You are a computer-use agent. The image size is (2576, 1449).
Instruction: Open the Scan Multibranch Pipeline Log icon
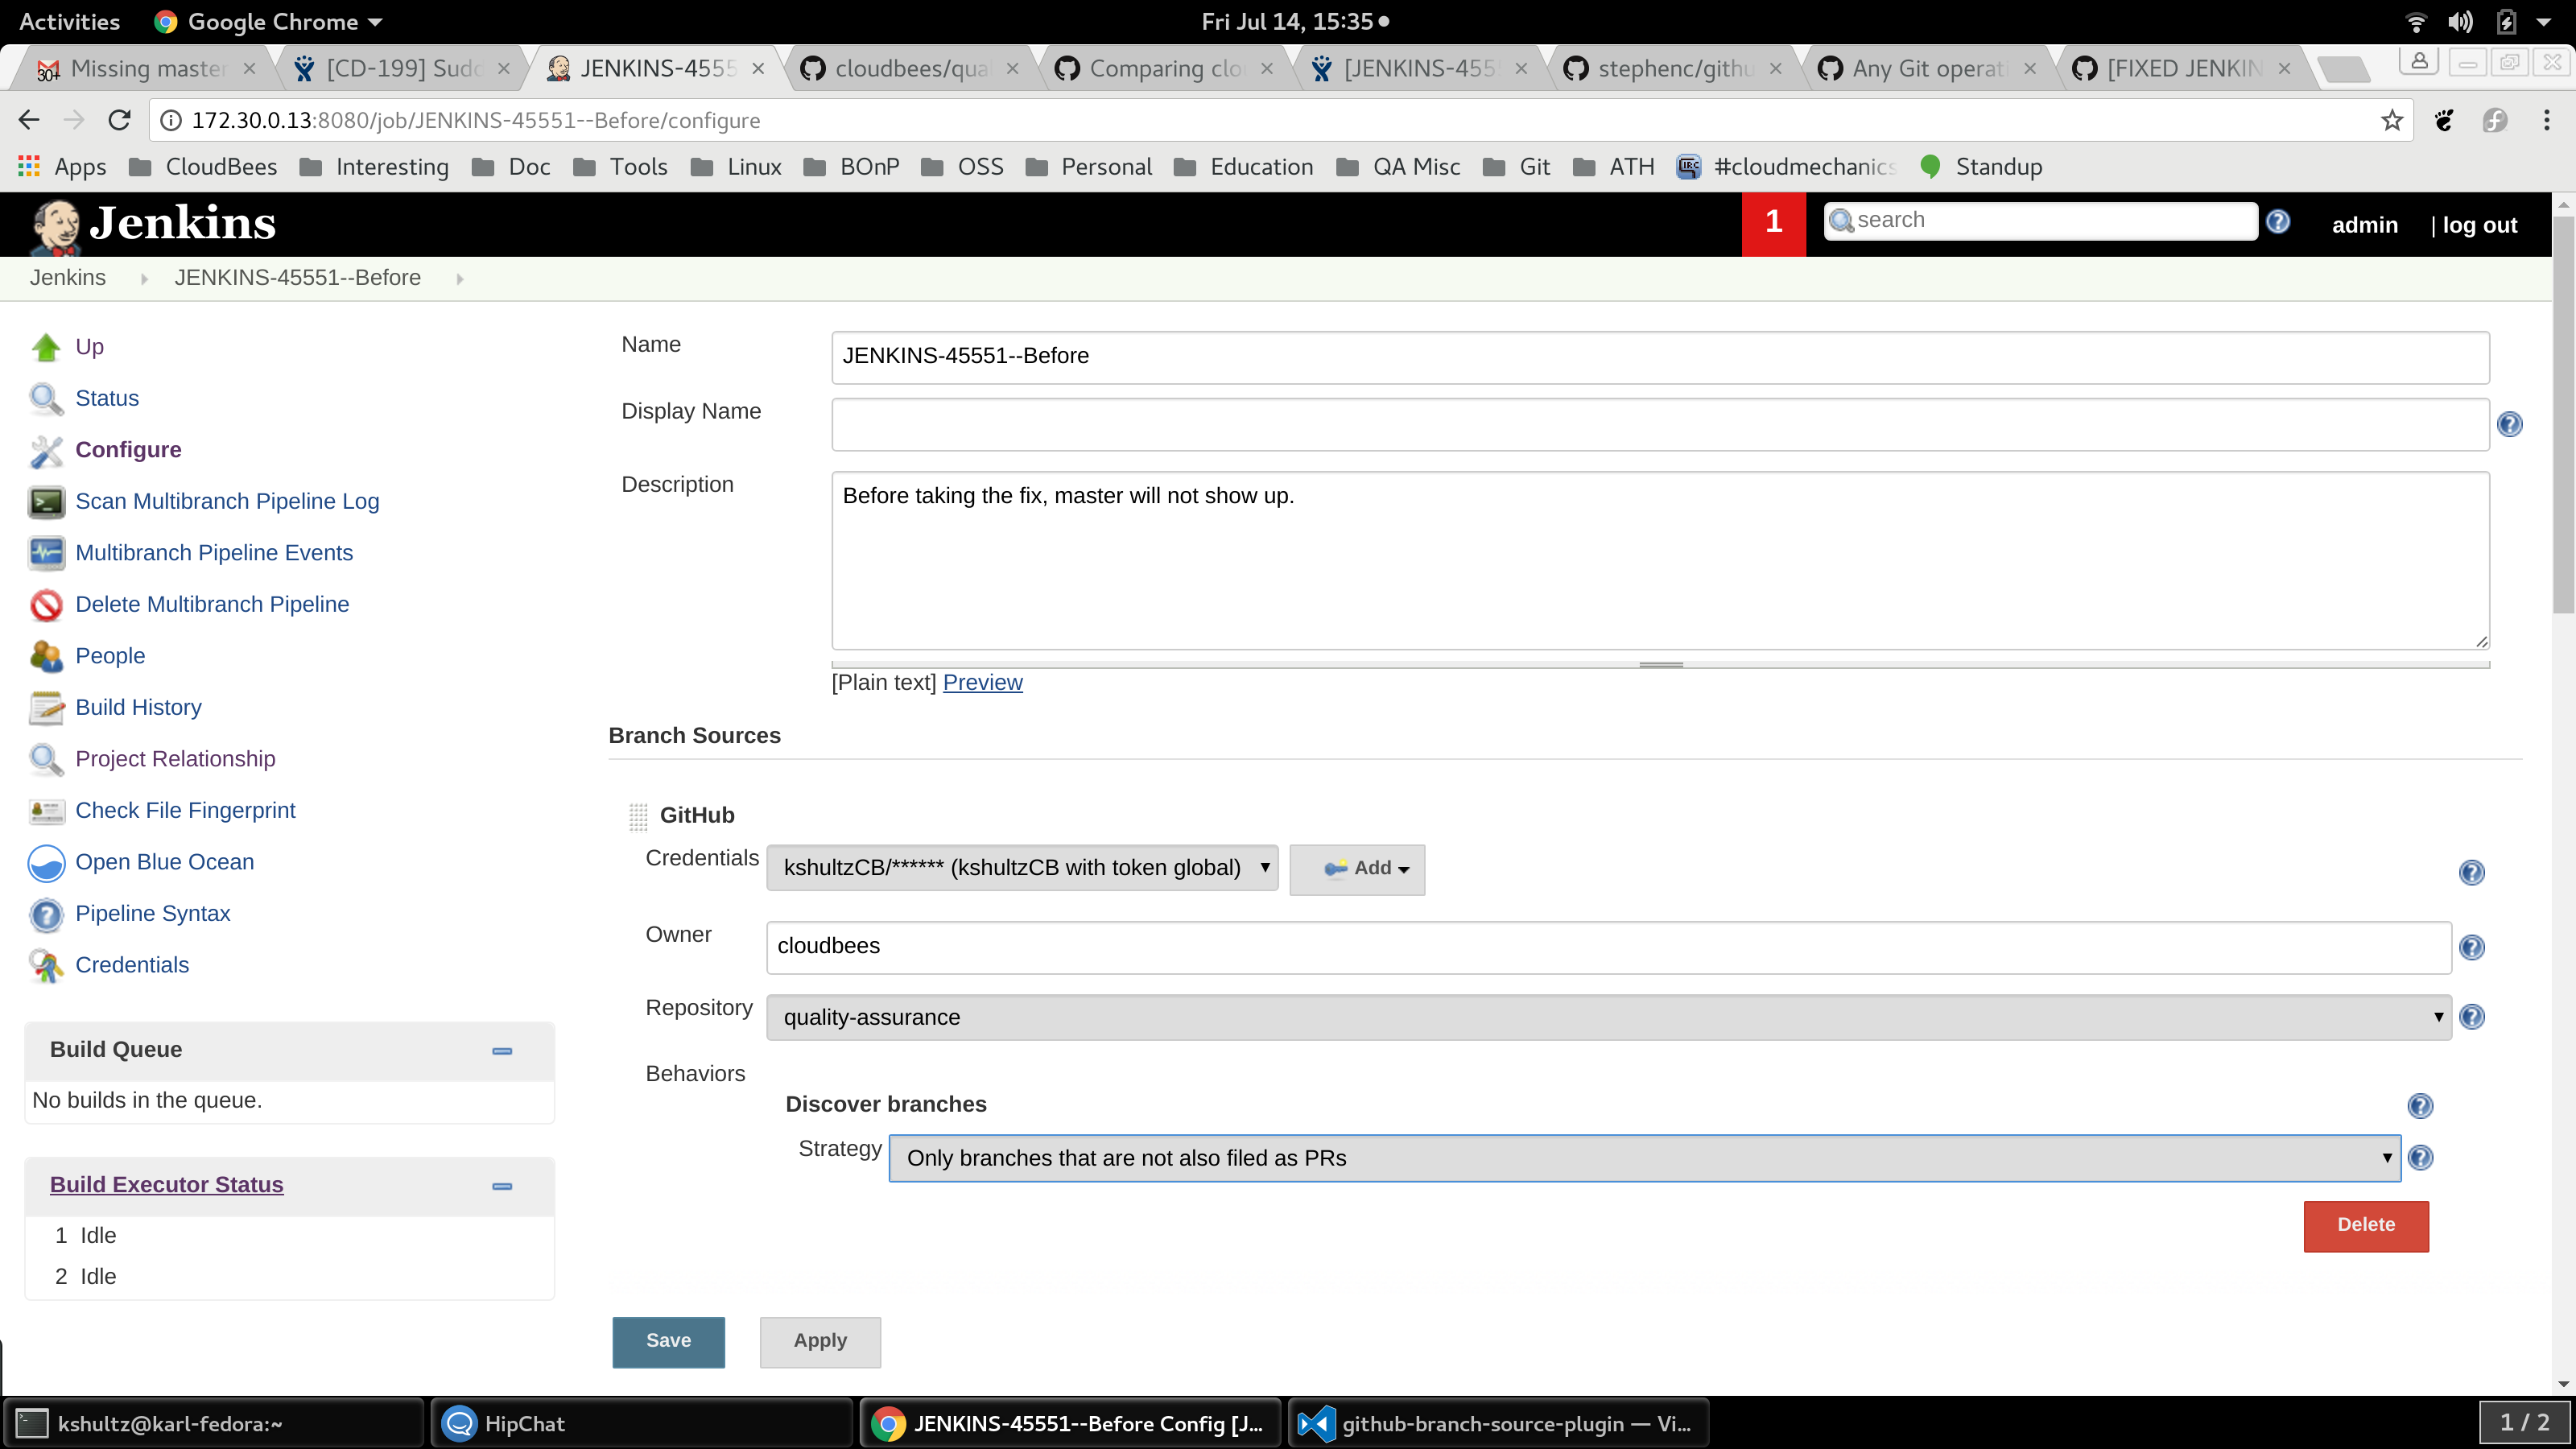pyautogui.click(x=46, y=502)
